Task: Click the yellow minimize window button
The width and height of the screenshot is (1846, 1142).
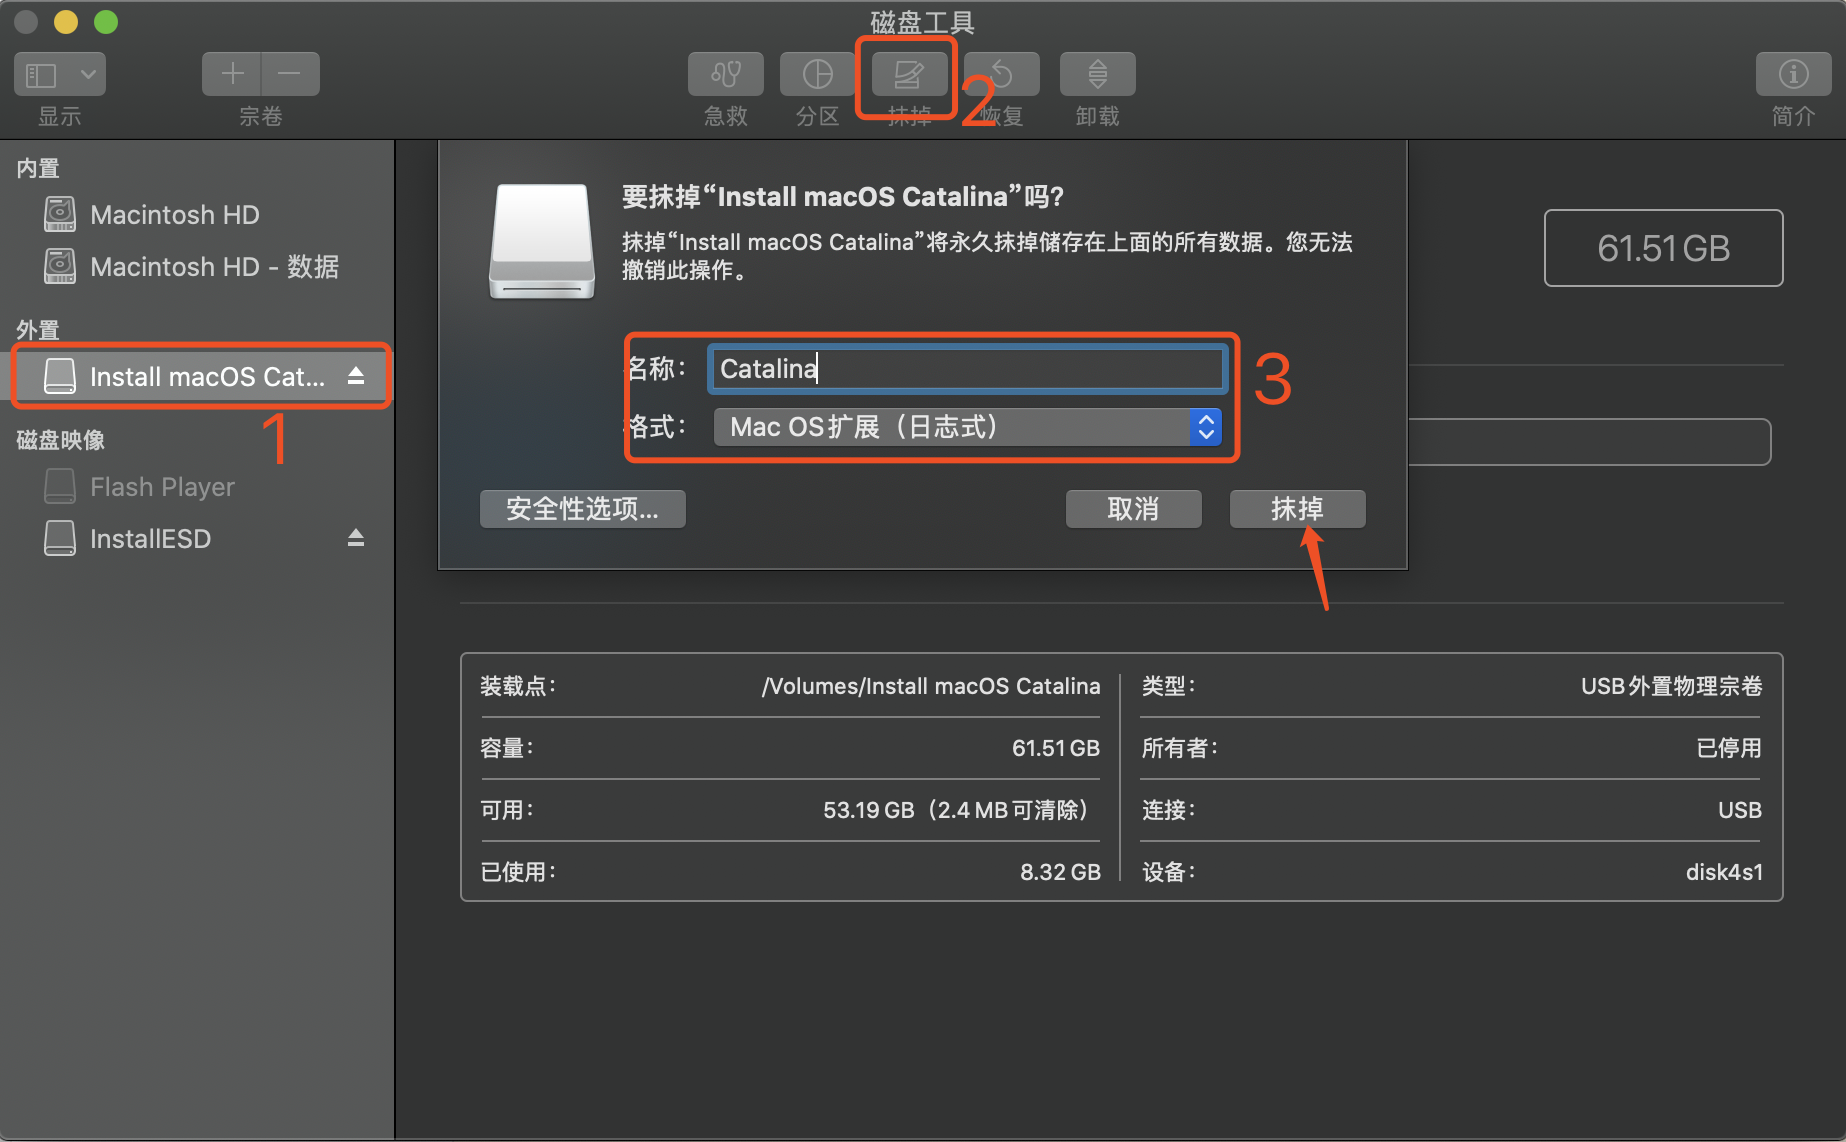Action: [x=66, y=21]
